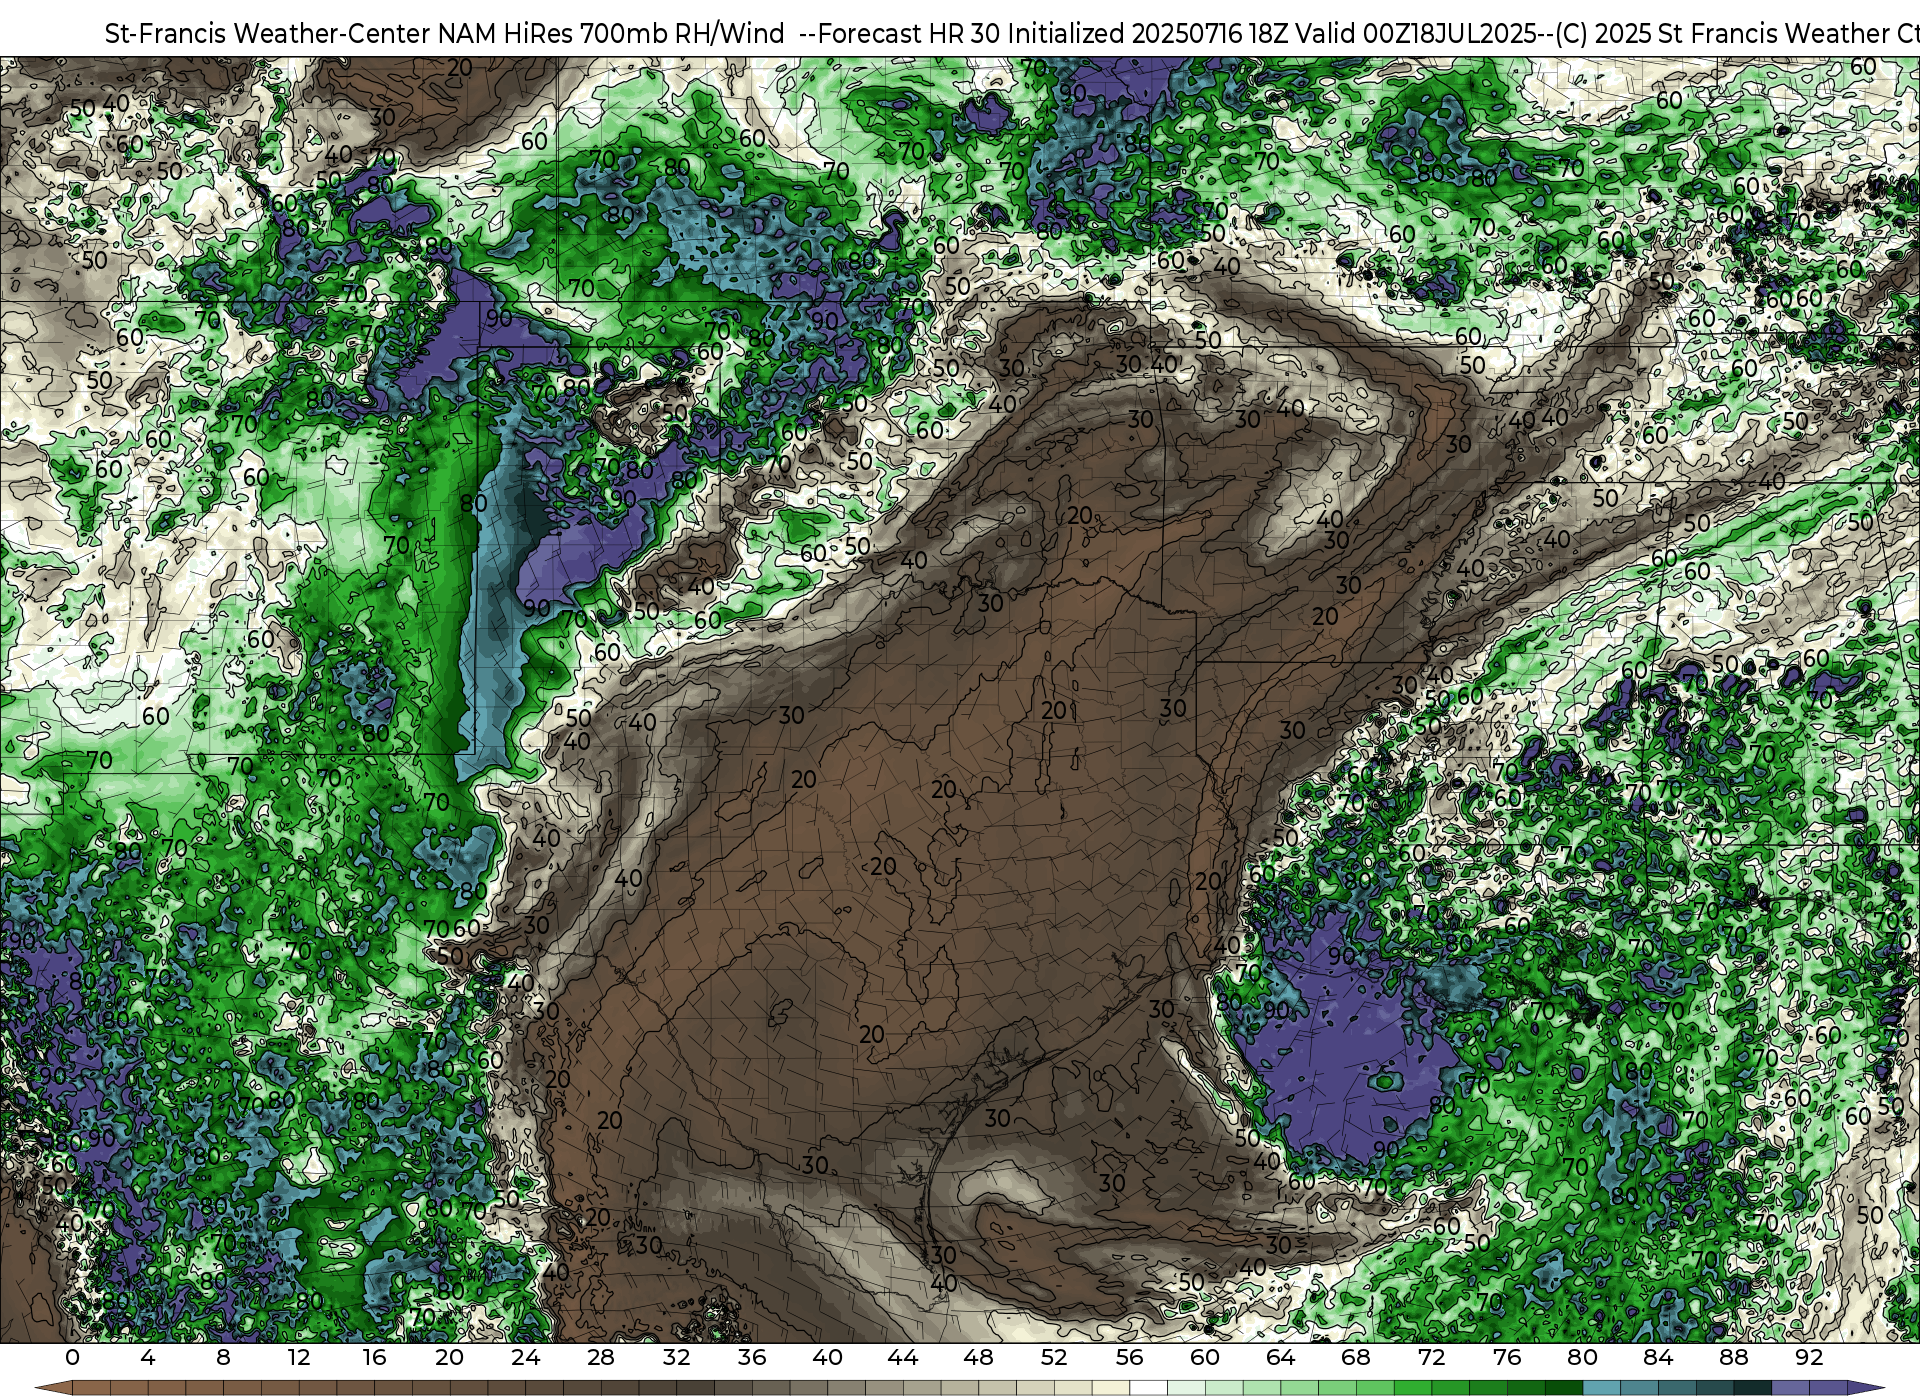The width and height of the screenshot is (1920, 1400).
Task: Click the right purple arrow end of colorbar
Action: tap(1864, 1388)
